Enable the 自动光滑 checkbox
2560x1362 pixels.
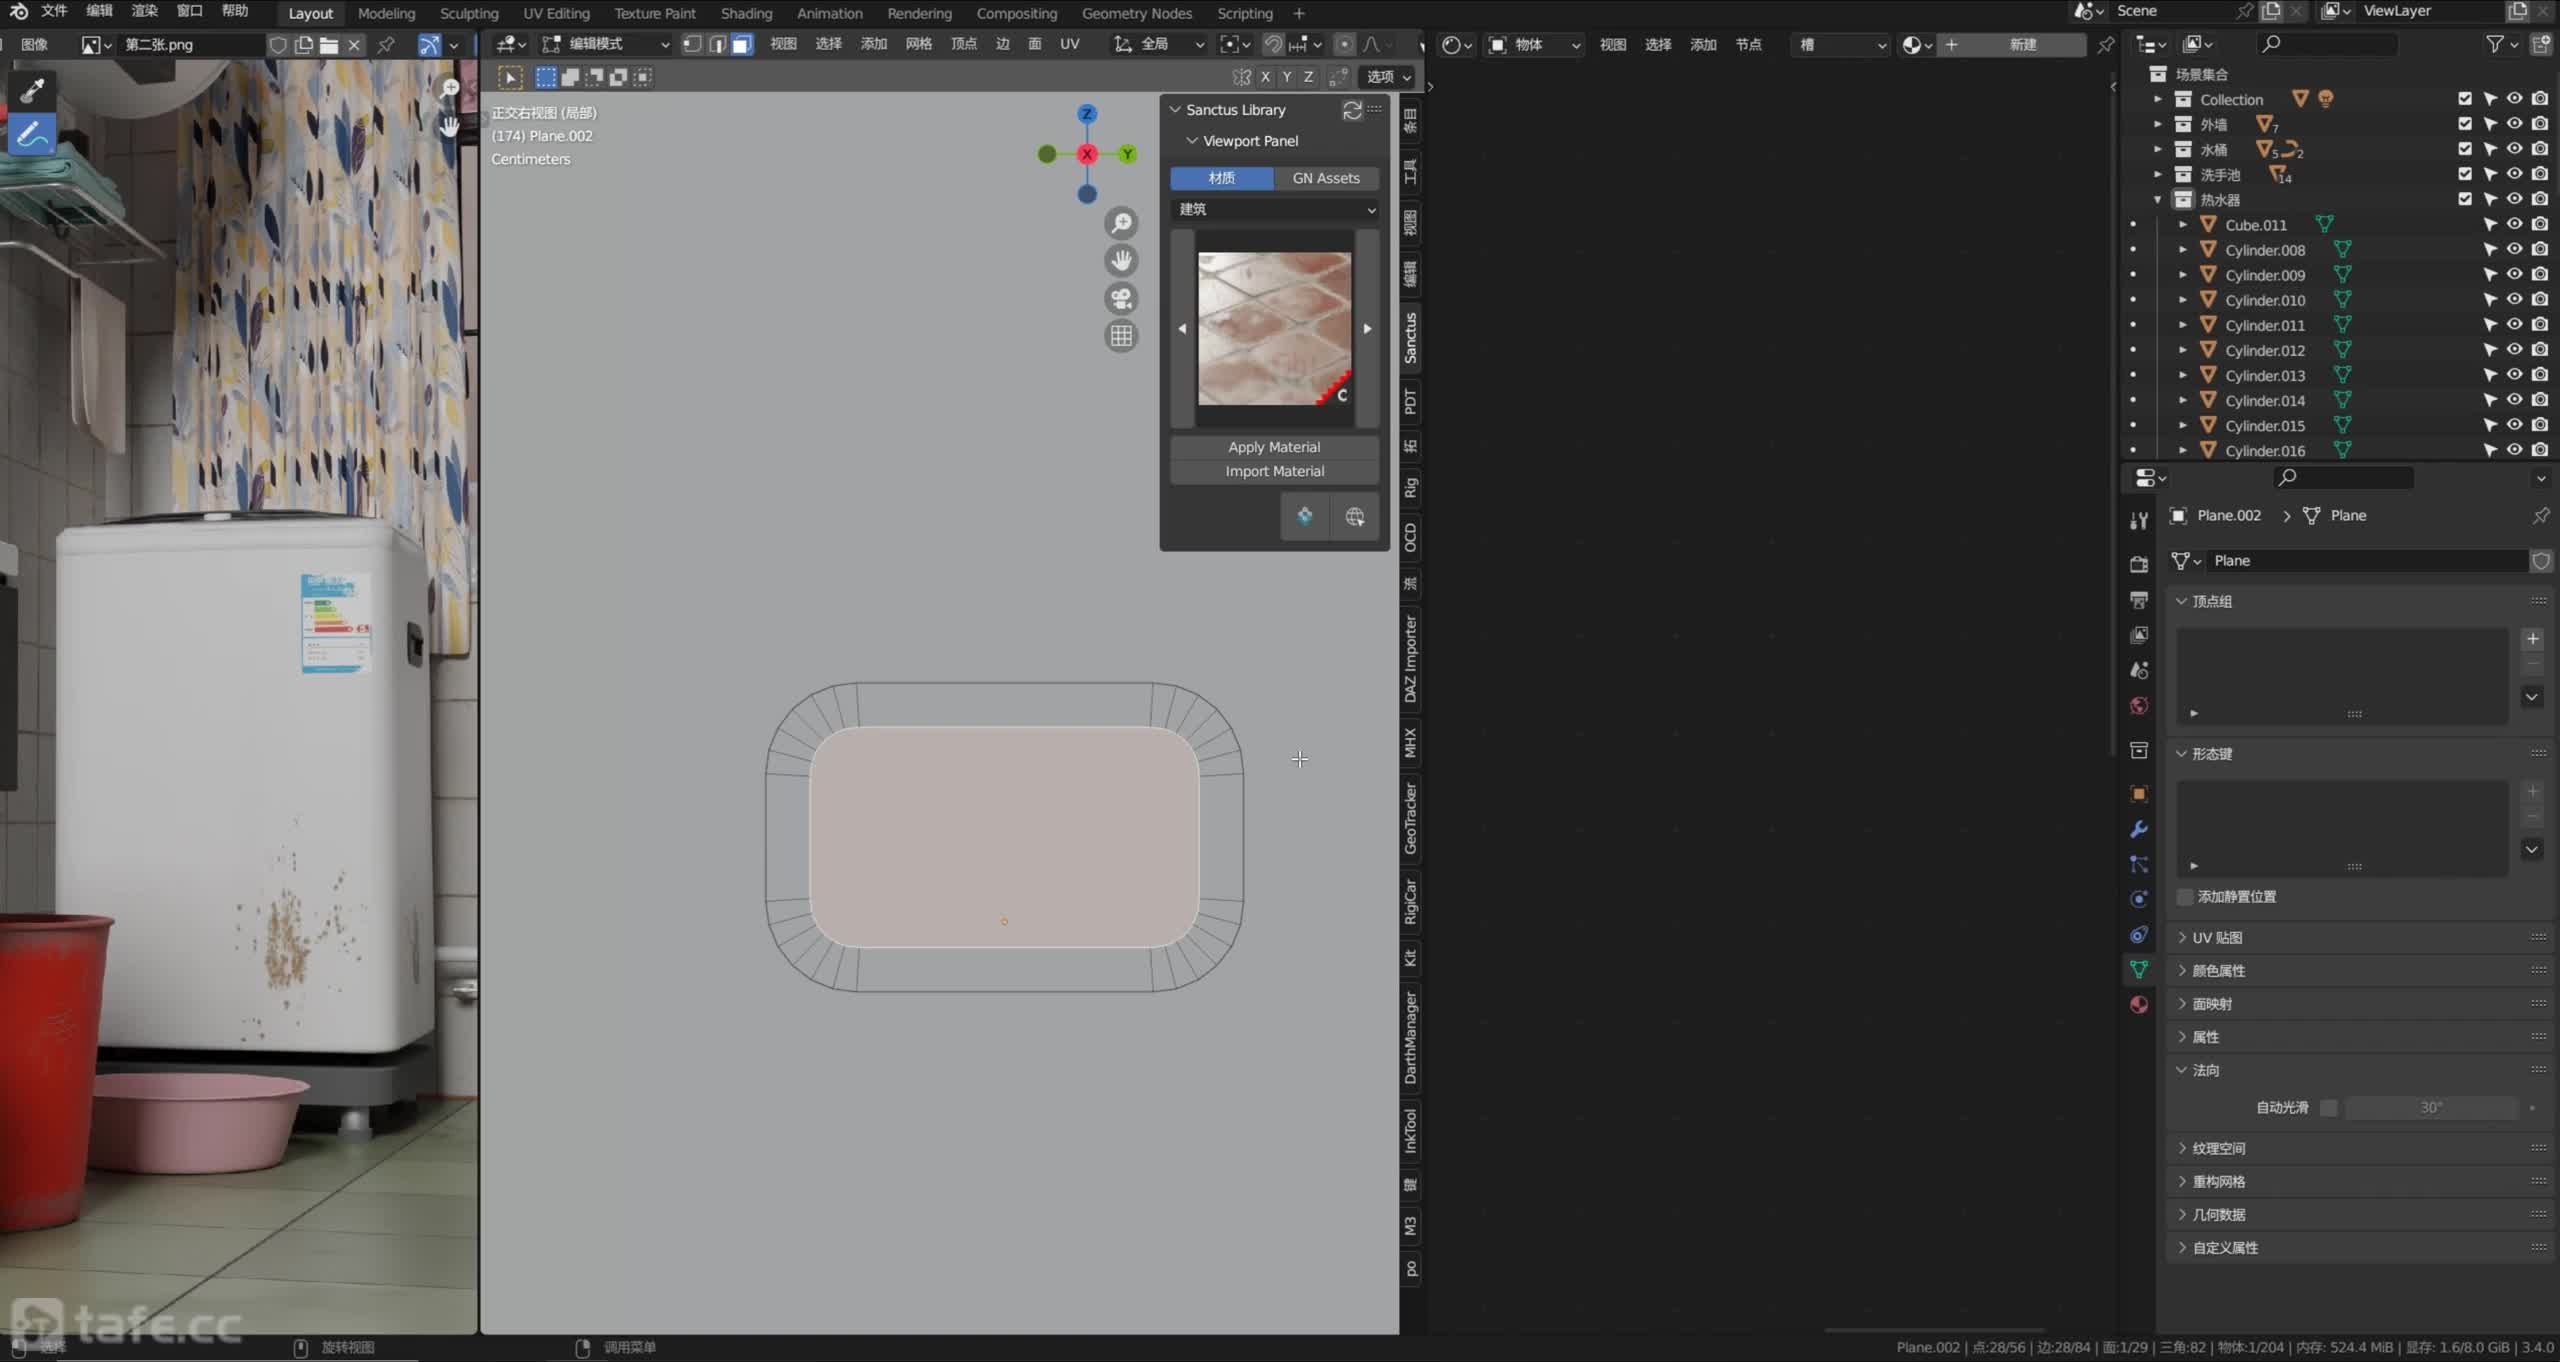[x=2328, y=1108]
